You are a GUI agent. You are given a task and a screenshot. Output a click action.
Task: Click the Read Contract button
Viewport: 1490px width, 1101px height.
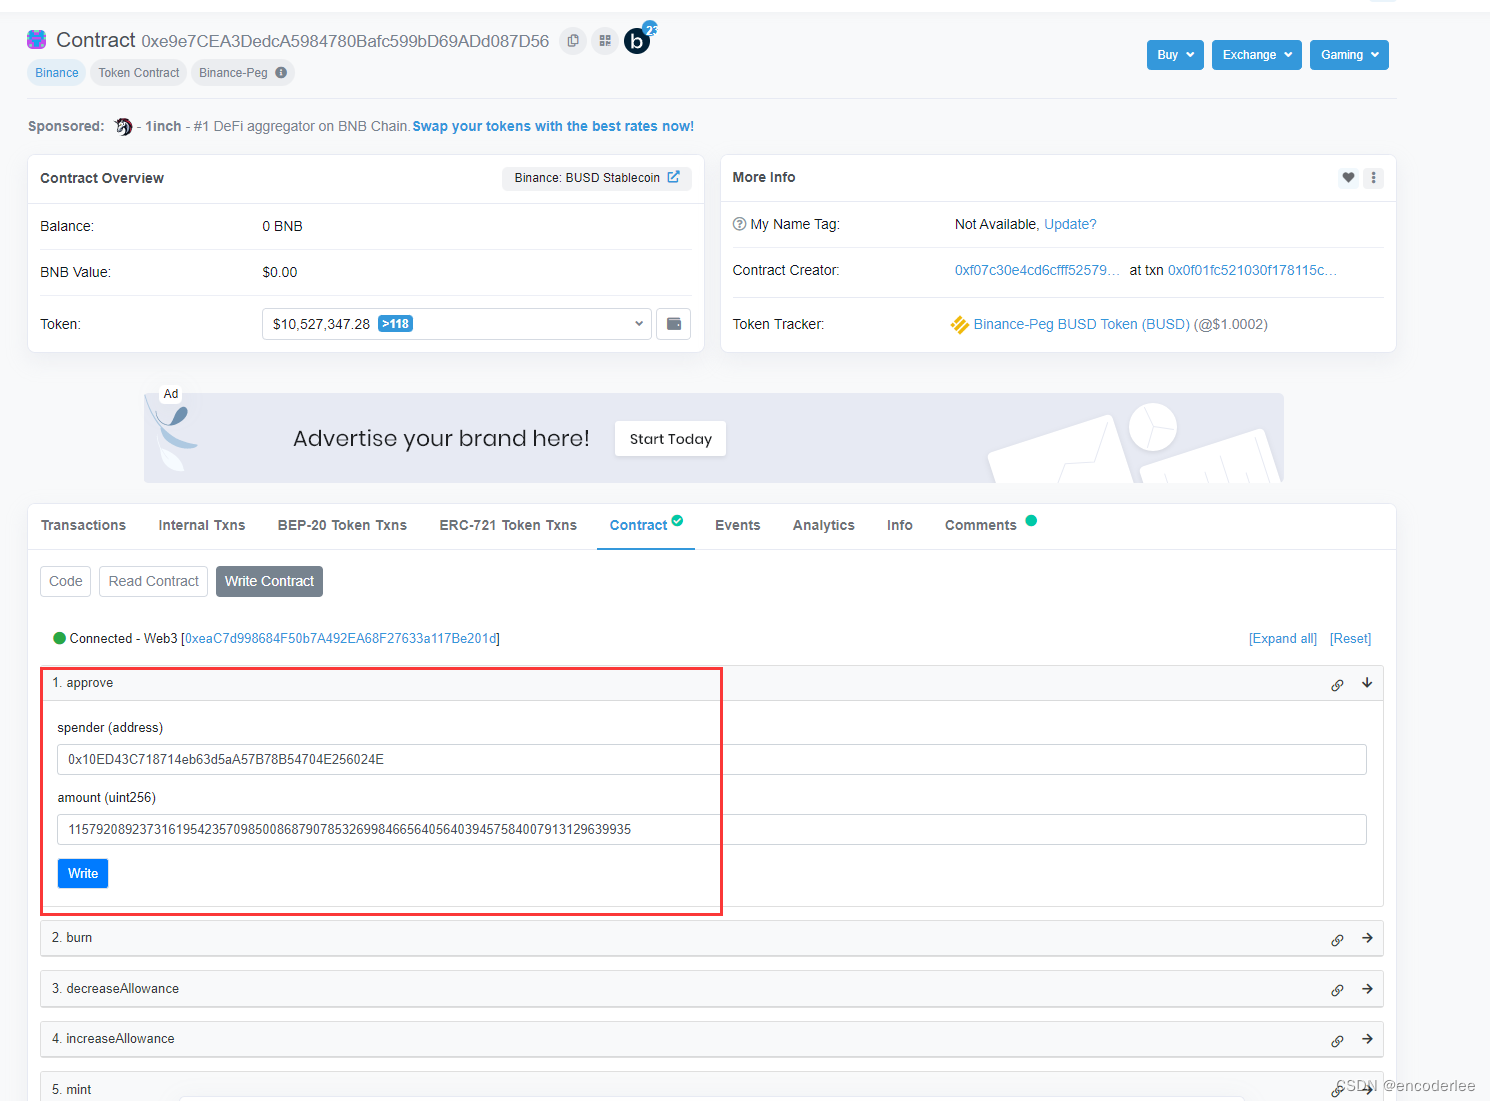(154, 581)
